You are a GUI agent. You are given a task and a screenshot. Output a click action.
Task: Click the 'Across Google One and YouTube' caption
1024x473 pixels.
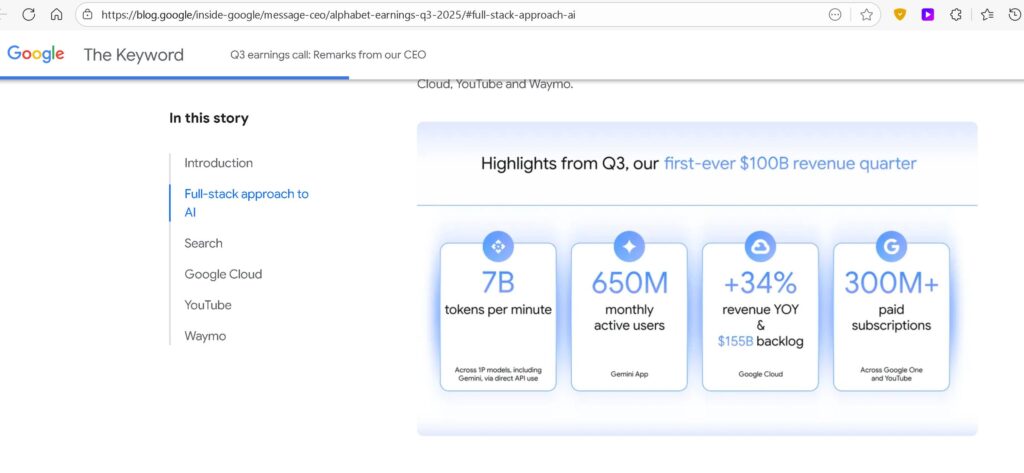click(891, 374)
